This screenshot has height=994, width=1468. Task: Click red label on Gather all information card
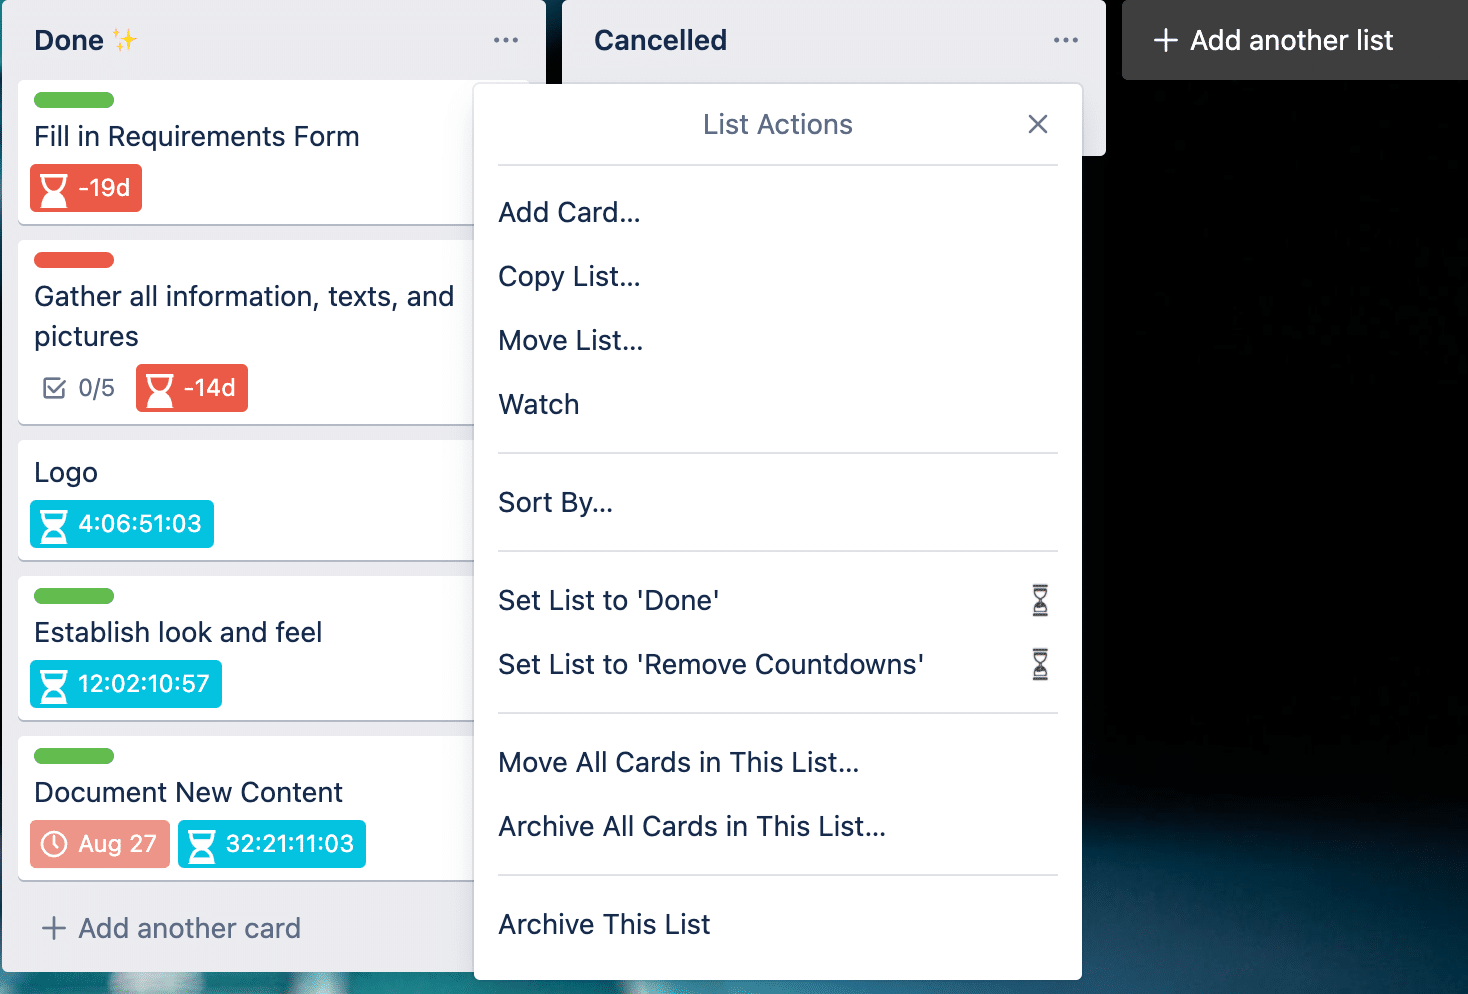[74, 260]
